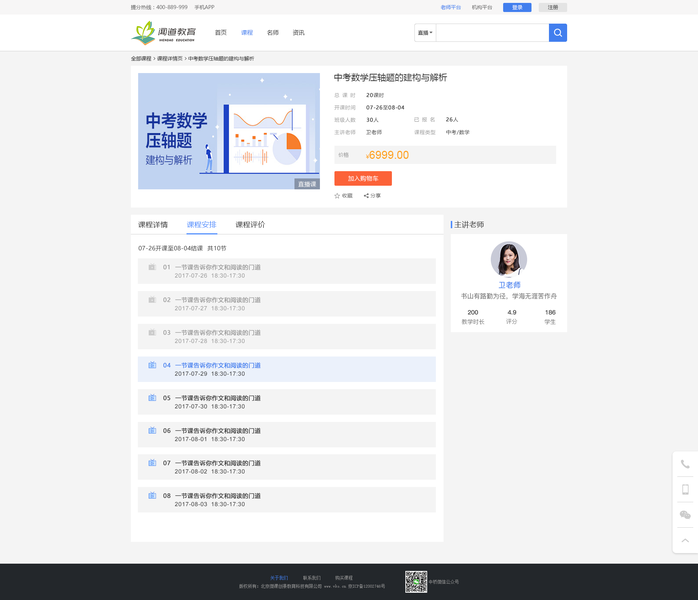Image resolution: width=698 pixels, height=600 pixels.
Task: Open the 直播 search type dropdown
Action: coord(425,32)
